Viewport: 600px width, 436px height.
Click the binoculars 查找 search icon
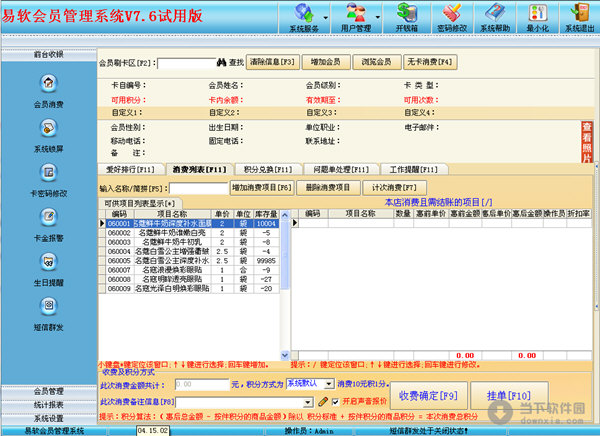[x=222, y=62]
